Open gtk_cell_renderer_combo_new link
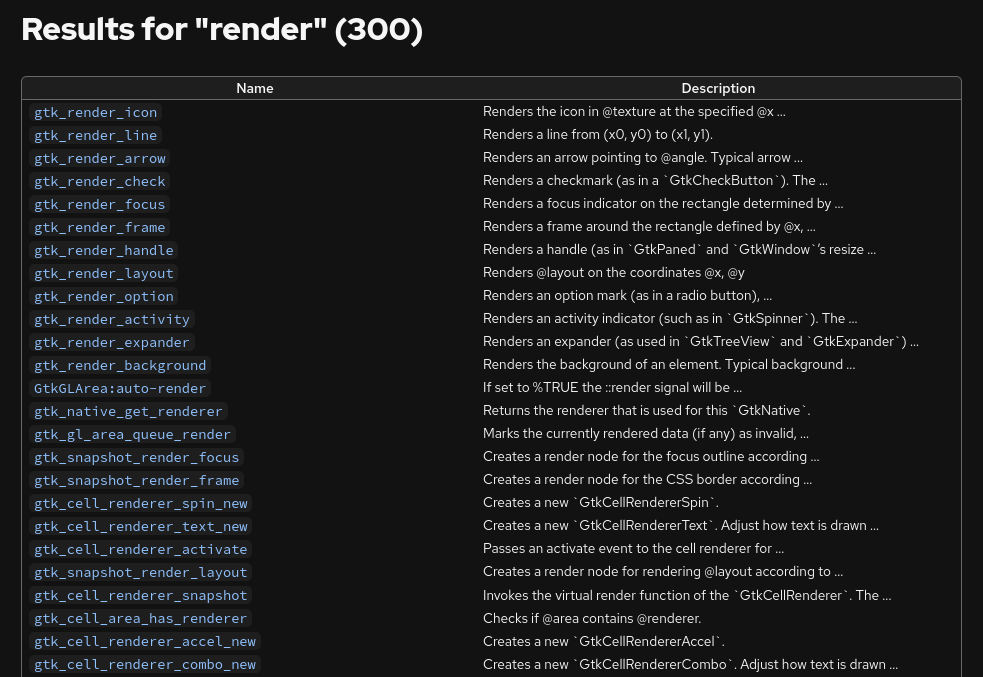 [x=145, y=664]
